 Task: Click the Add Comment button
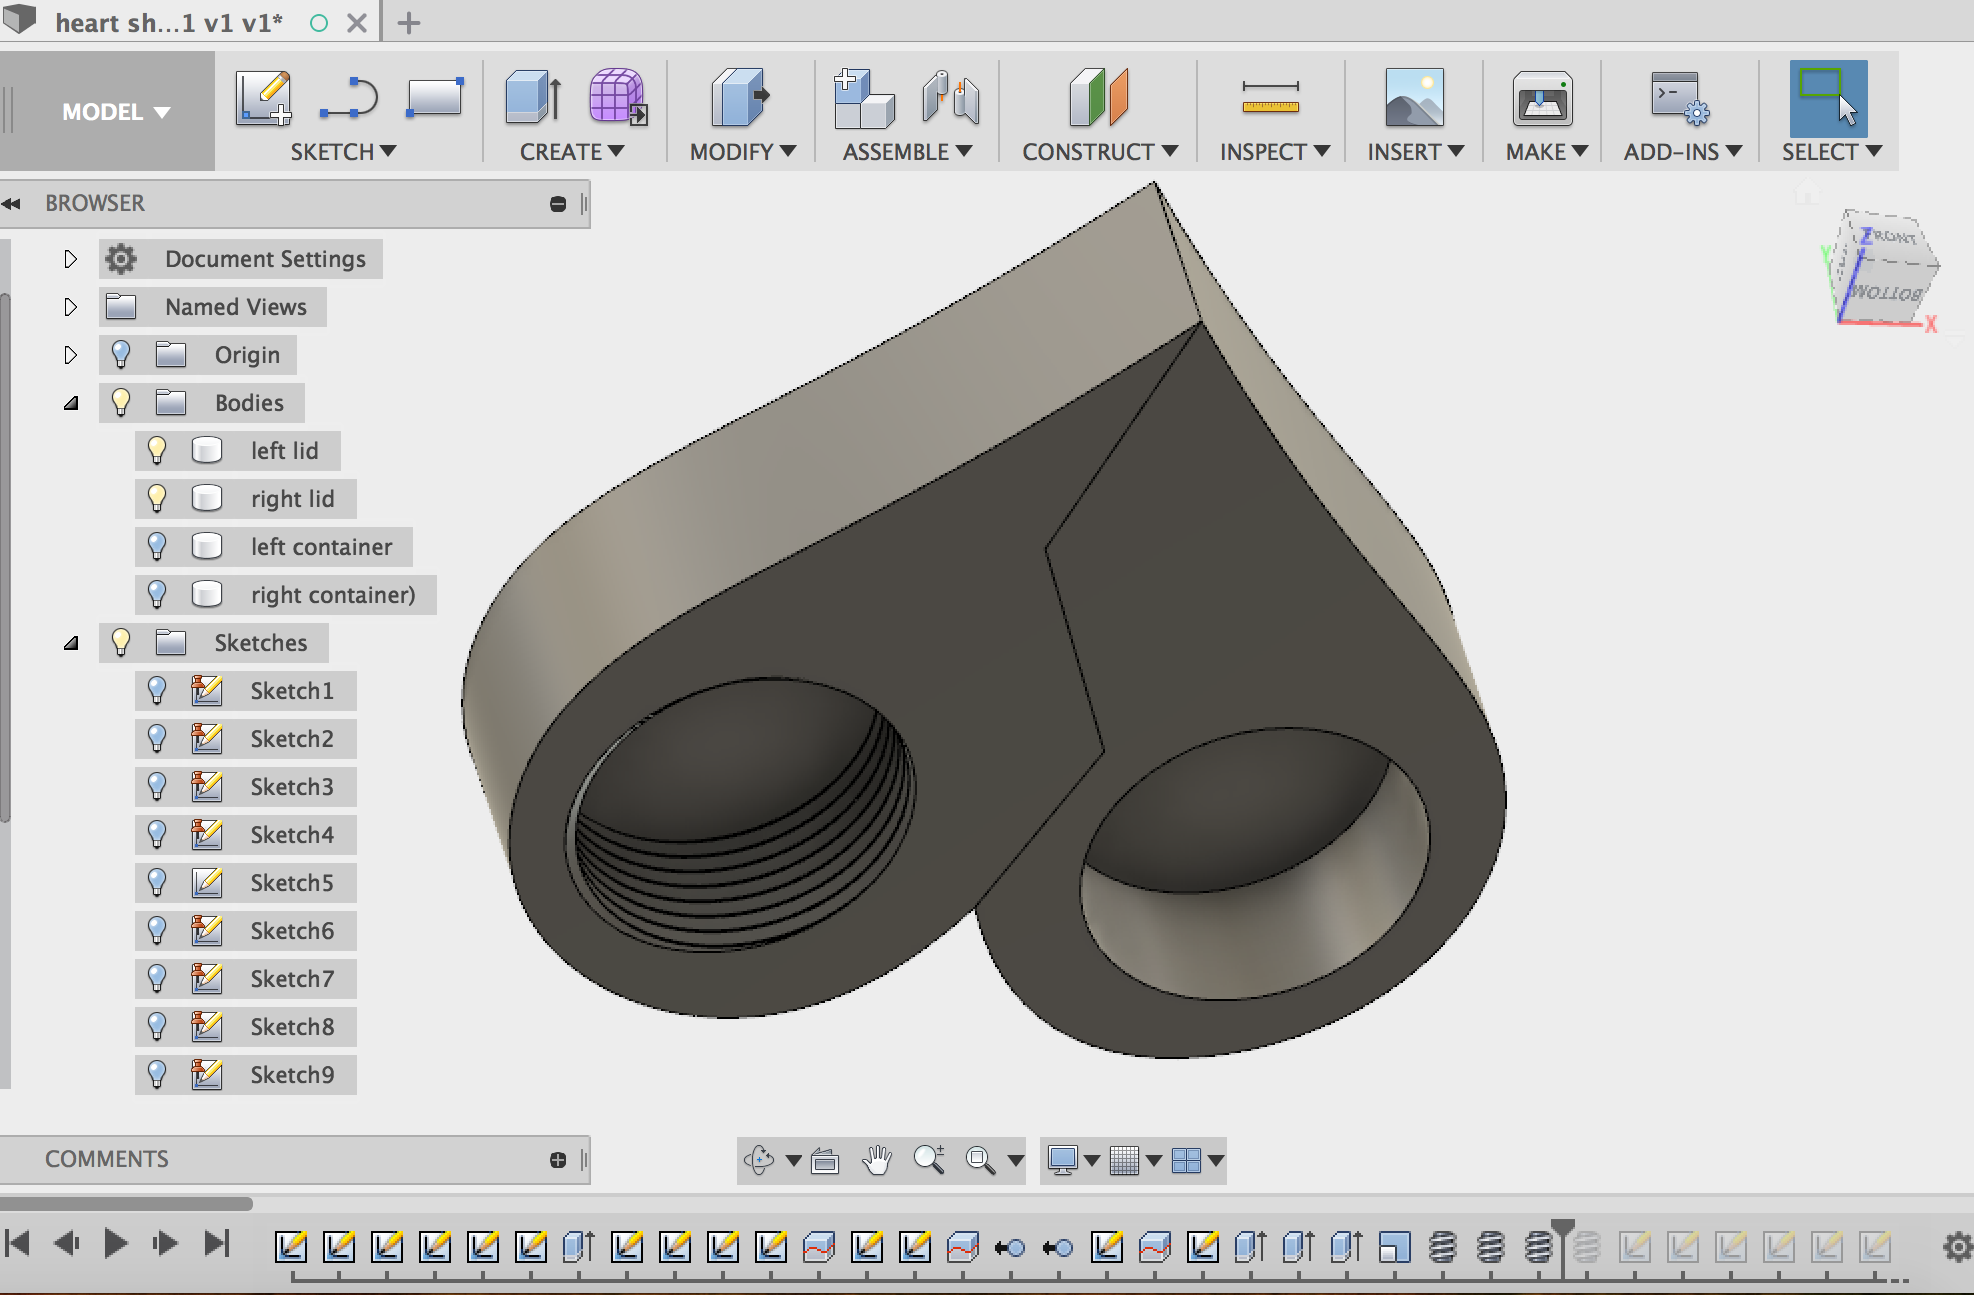[559, 1156]
